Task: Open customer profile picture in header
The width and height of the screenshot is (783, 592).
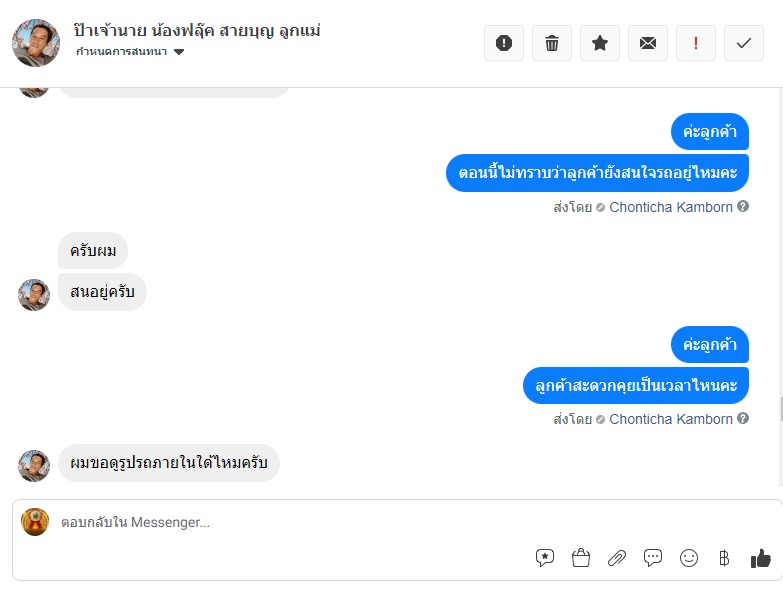Action: point(36,43)
